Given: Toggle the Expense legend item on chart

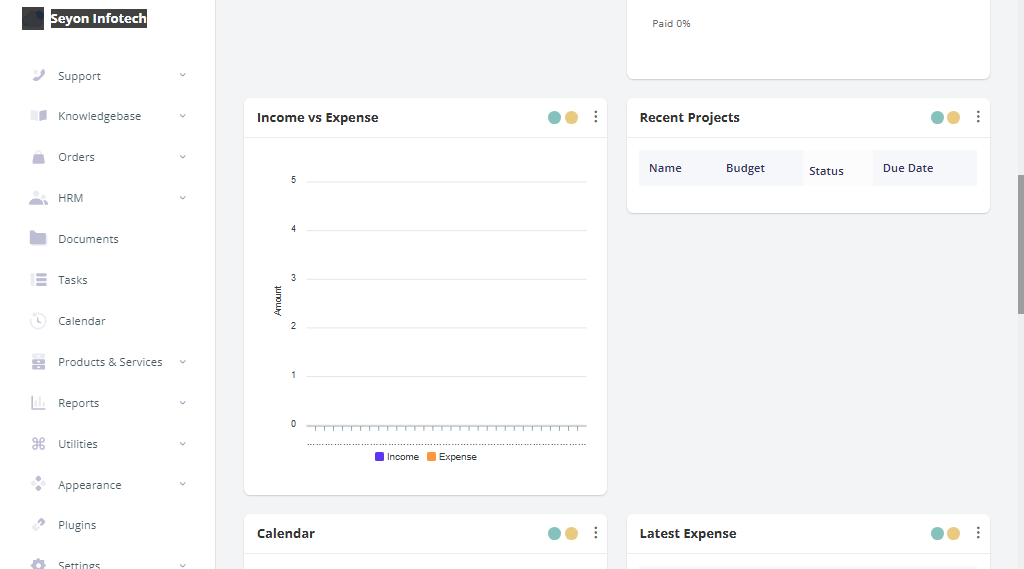Looking at the screenshot, I should coord(452,457).
